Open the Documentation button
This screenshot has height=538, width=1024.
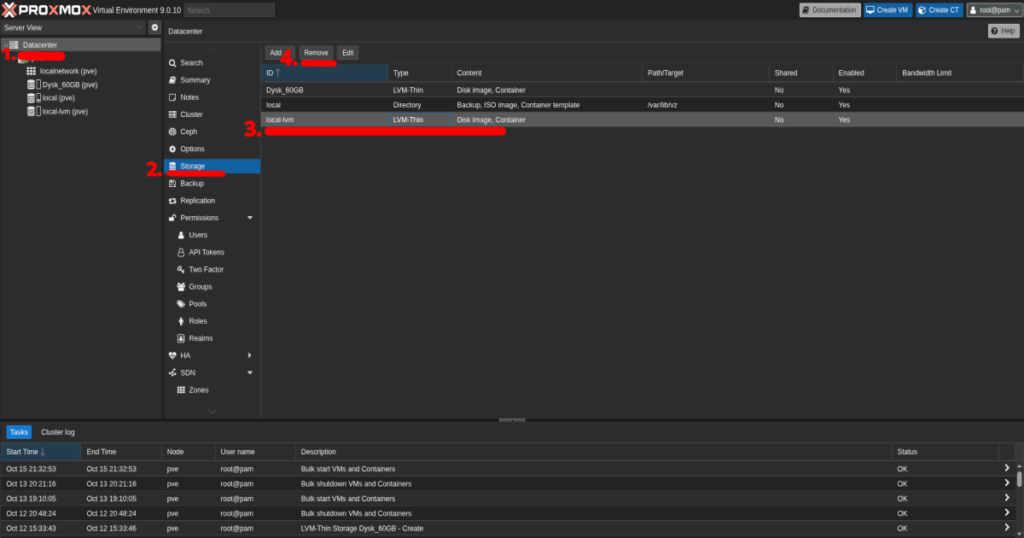point(830,10)
